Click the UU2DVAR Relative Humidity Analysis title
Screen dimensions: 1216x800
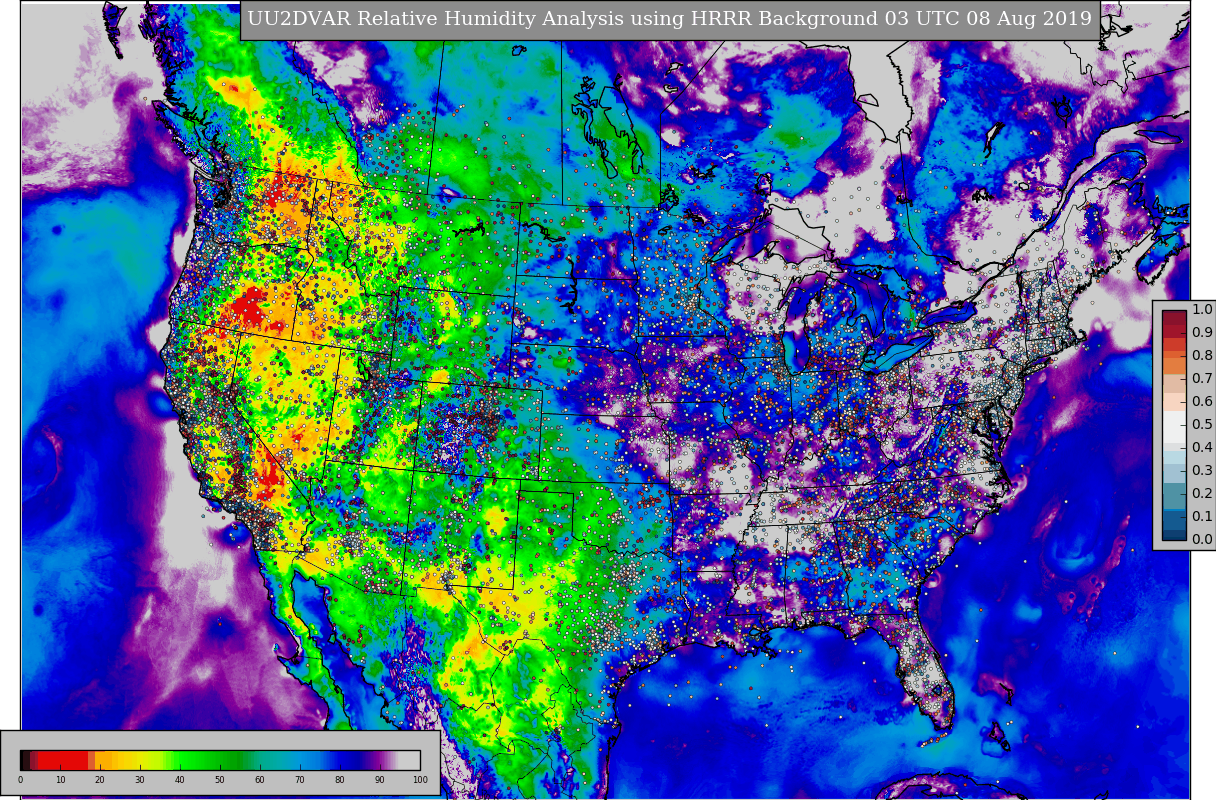670,20
